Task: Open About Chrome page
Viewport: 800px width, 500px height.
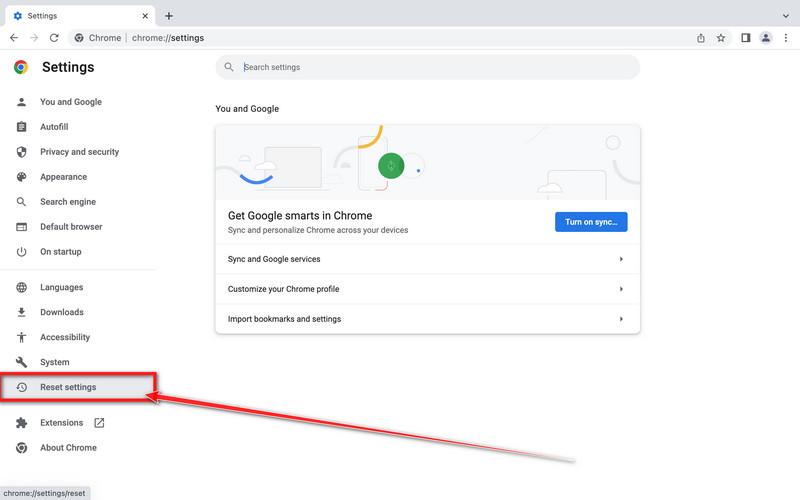Action: 68,447
